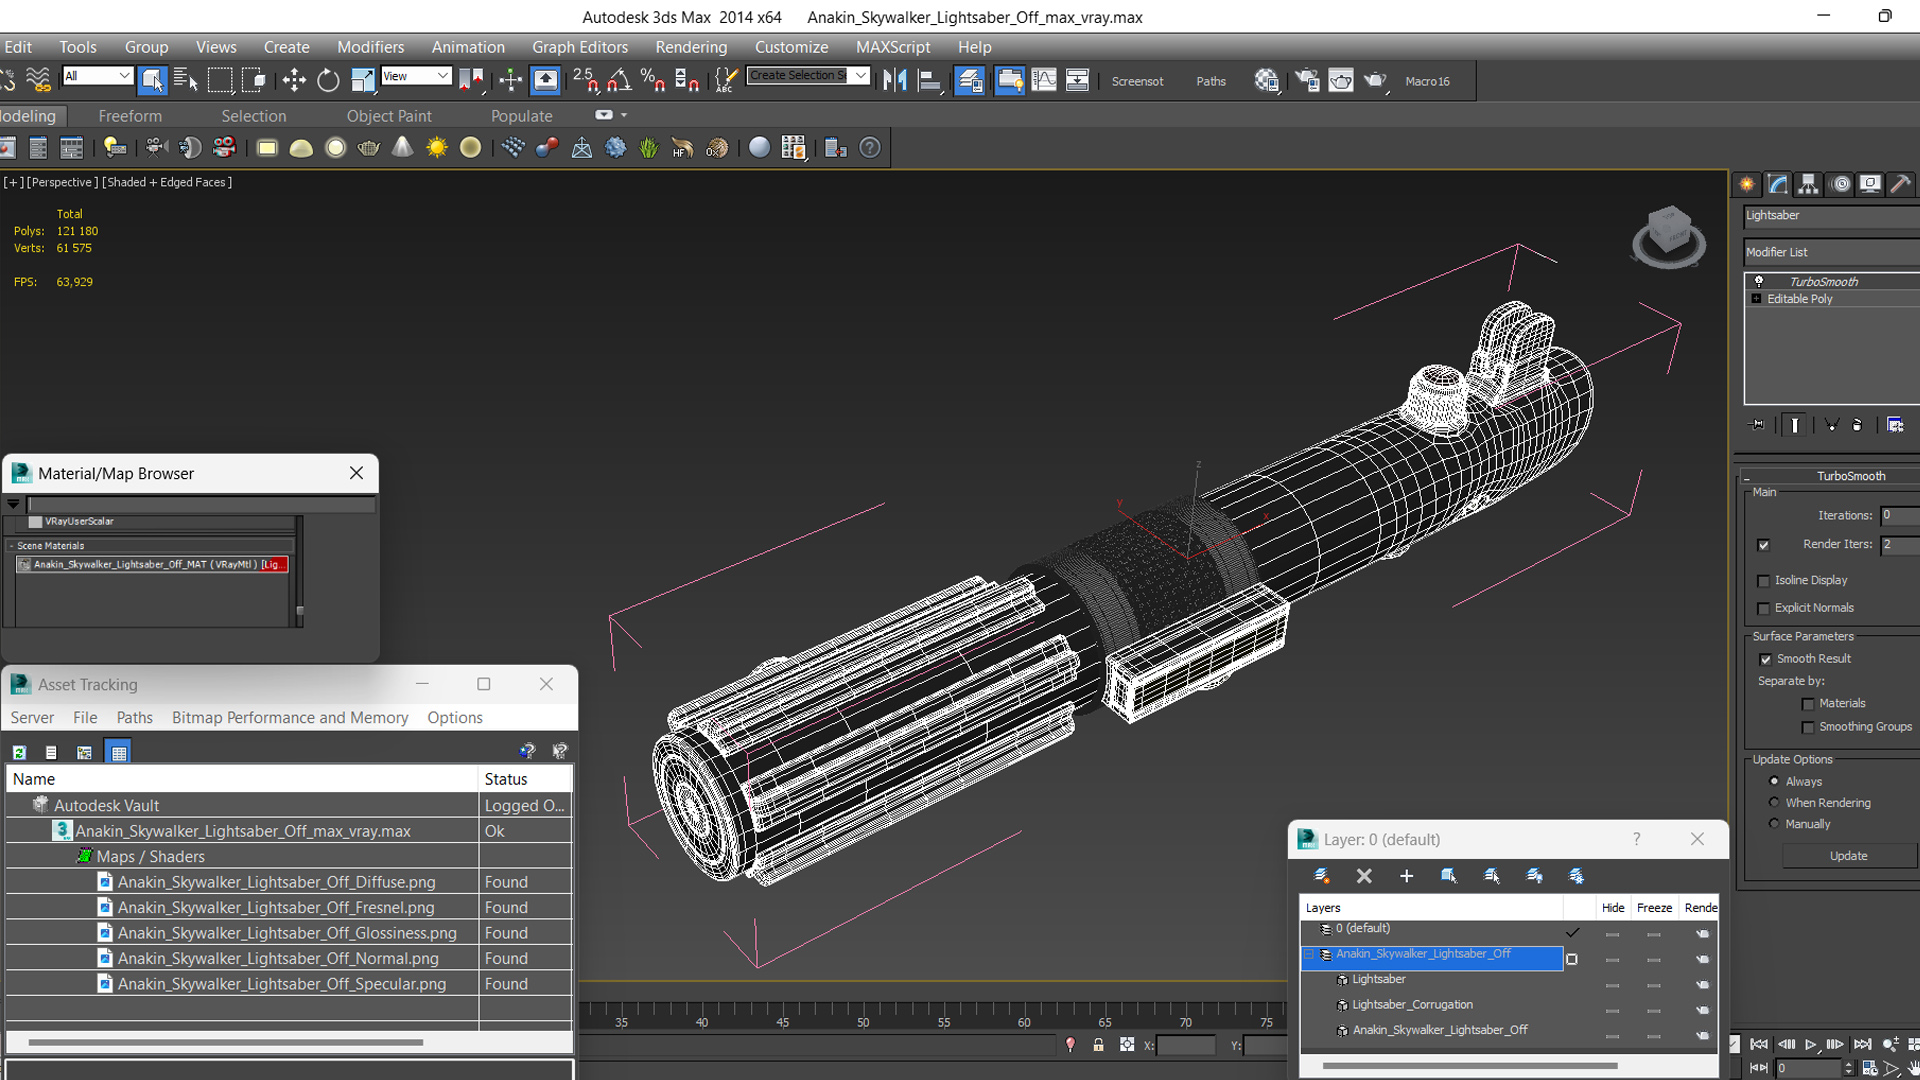Screen dimensions: 1920x1080
Task: Toggle the Render Iters checkbox
Action: pyautogui.click(x=1764, y=545)
